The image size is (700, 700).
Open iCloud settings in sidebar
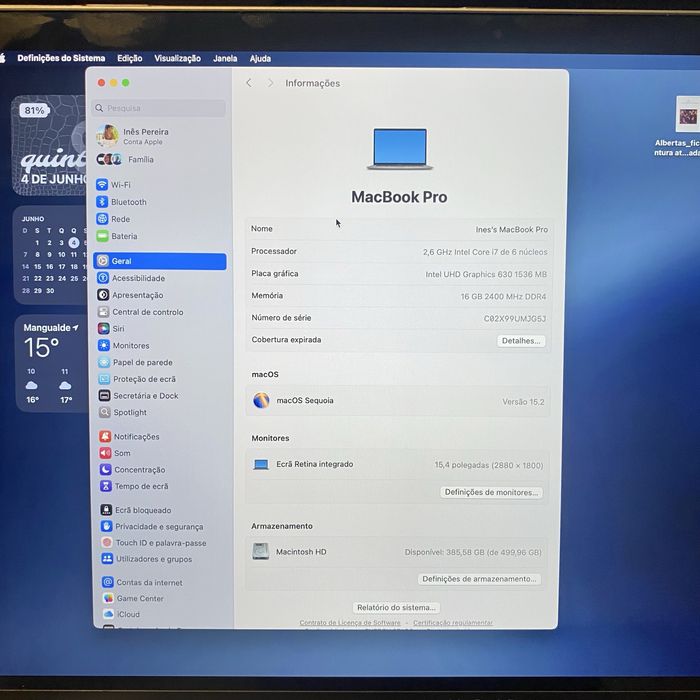[121, 614]
